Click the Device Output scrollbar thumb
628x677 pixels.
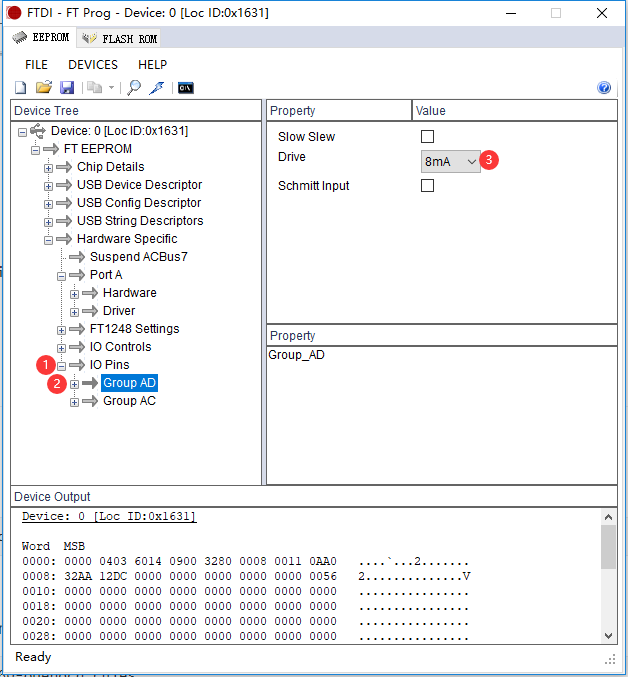point(608,547)
